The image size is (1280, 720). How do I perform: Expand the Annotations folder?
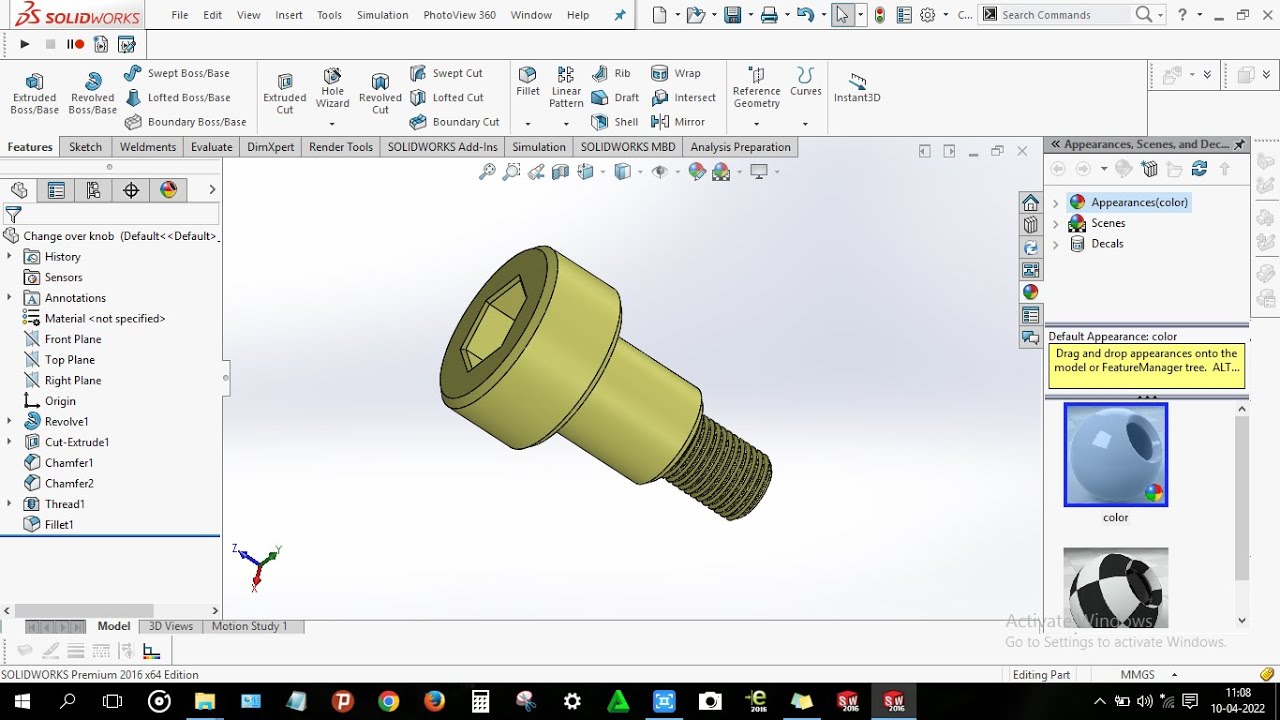pyautogui.click(x=9, y=297)
